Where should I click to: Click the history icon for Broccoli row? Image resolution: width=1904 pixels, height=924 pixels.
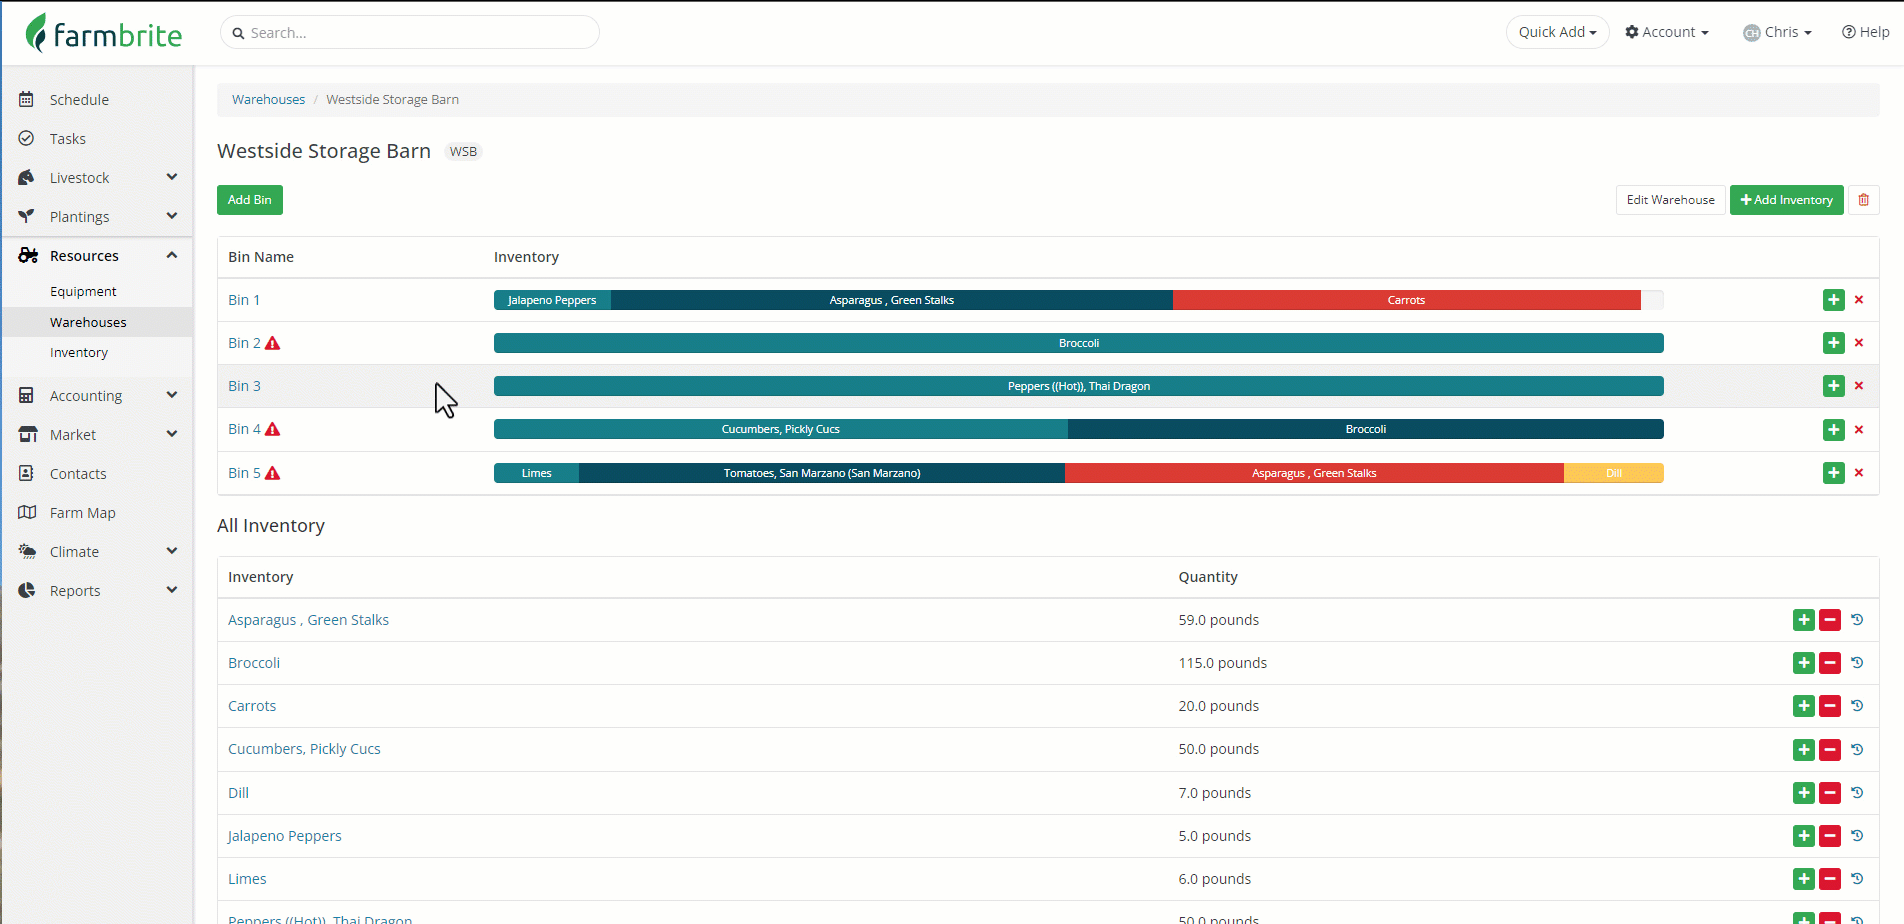click(x=1857, y=662)
